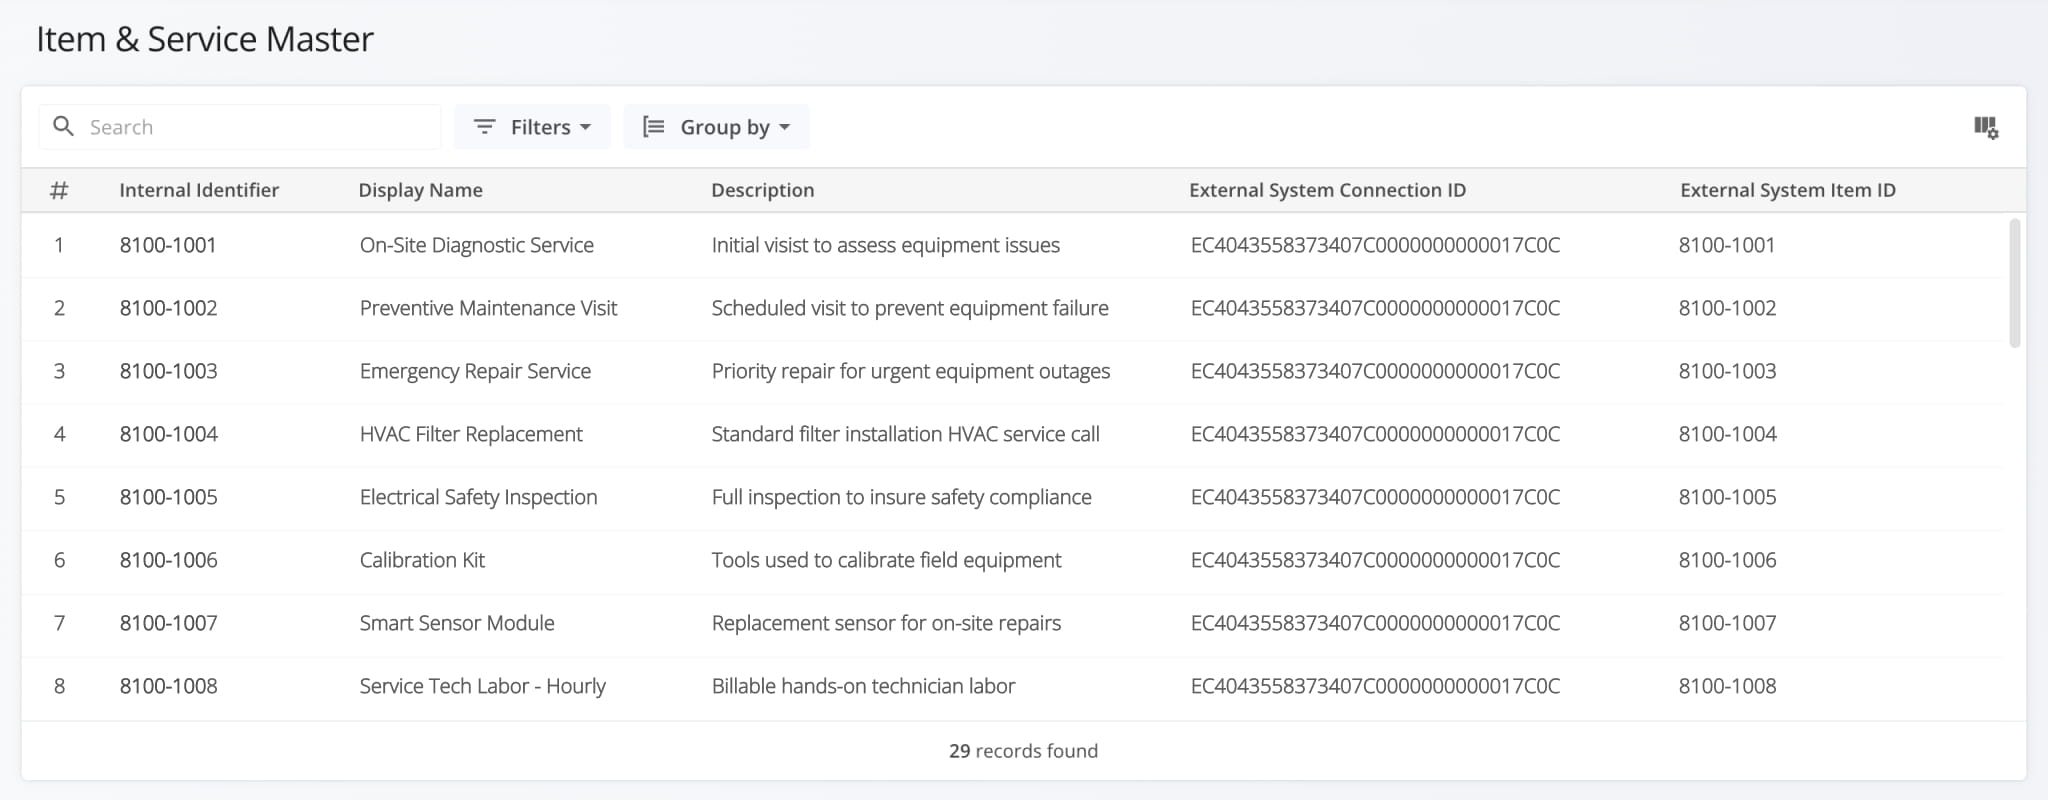Click 'Priority repair for urgent equipment outages' description
Viewport: 2048px width, 800px height.
911,371
